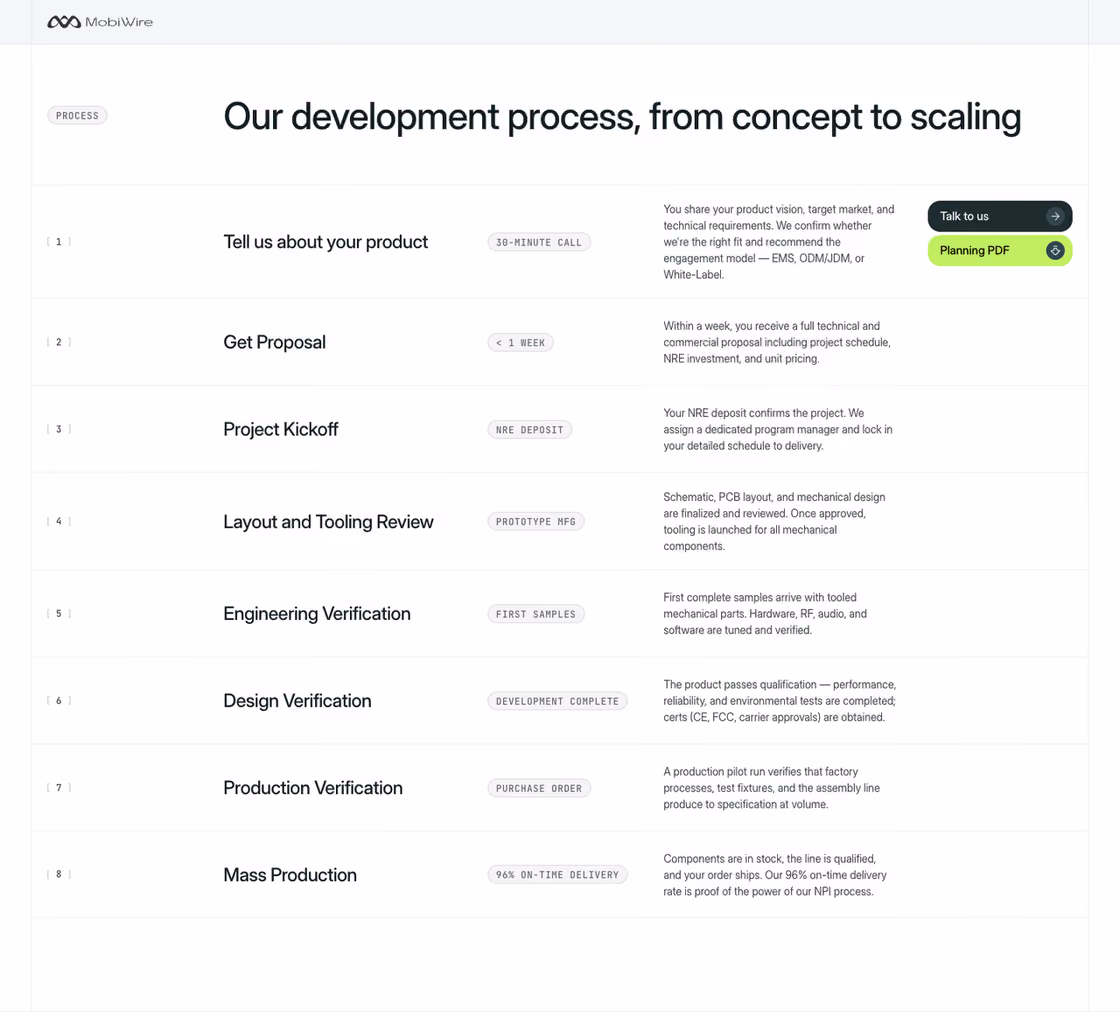Image resolution: width=1120 pixels, height=1012 pixels.
Task: Click the description starting 'Within a week'
Action: click(x=777, y=342)
